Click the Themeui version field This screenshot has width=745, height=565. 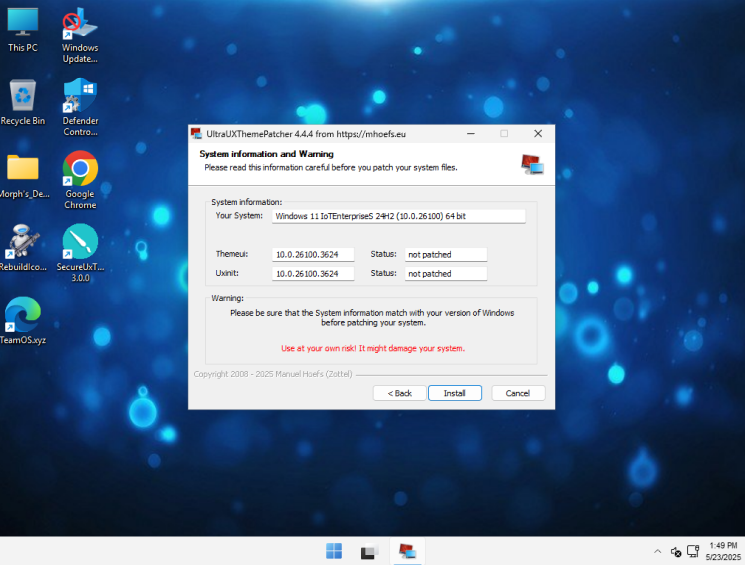[x=313, y=255]
